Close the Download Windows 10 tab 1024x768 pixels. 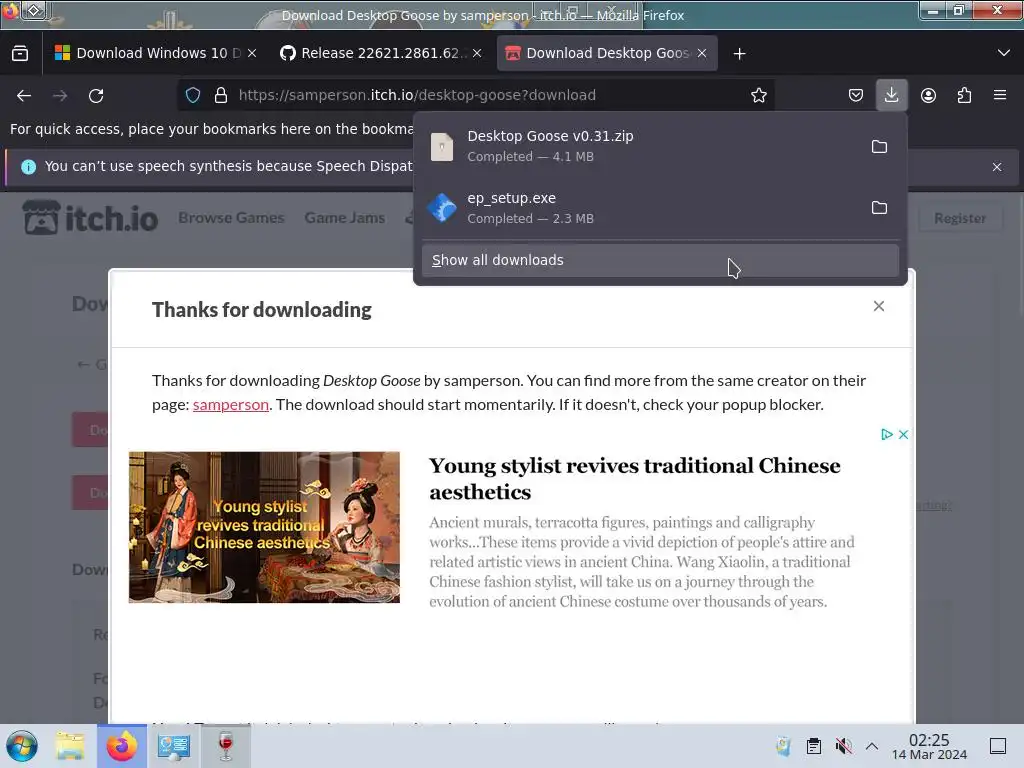coord(252,54)
